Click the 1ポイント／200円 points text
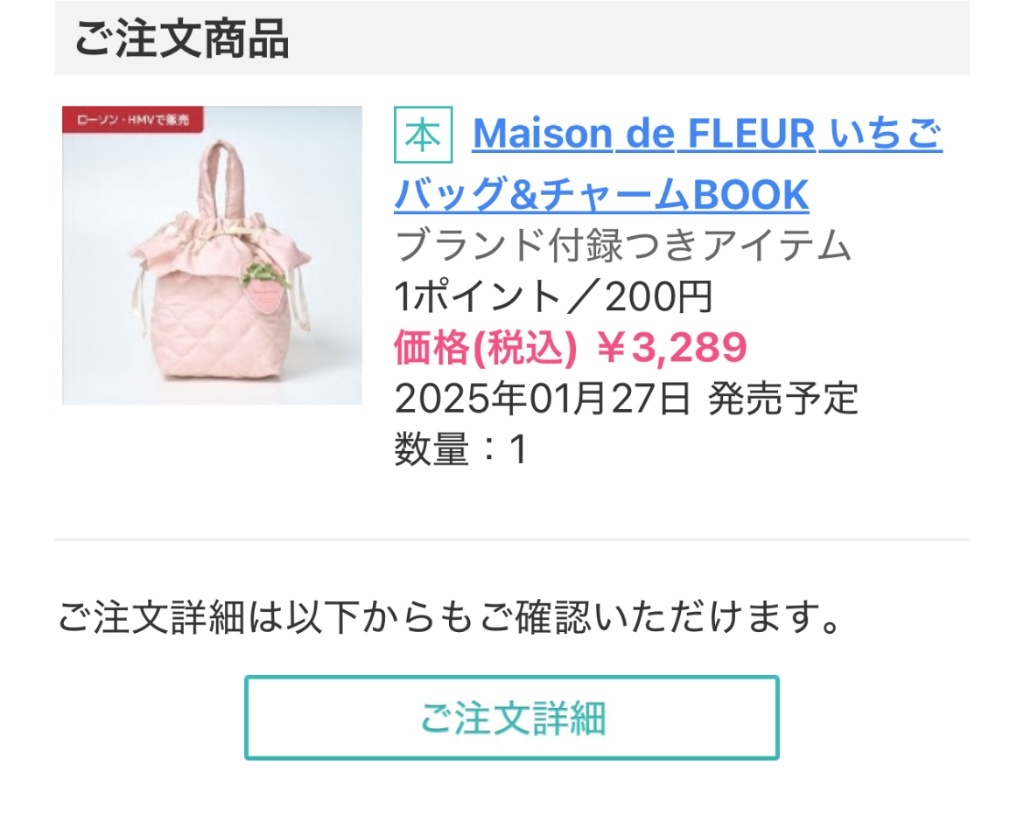 click(x=553, y=297)
